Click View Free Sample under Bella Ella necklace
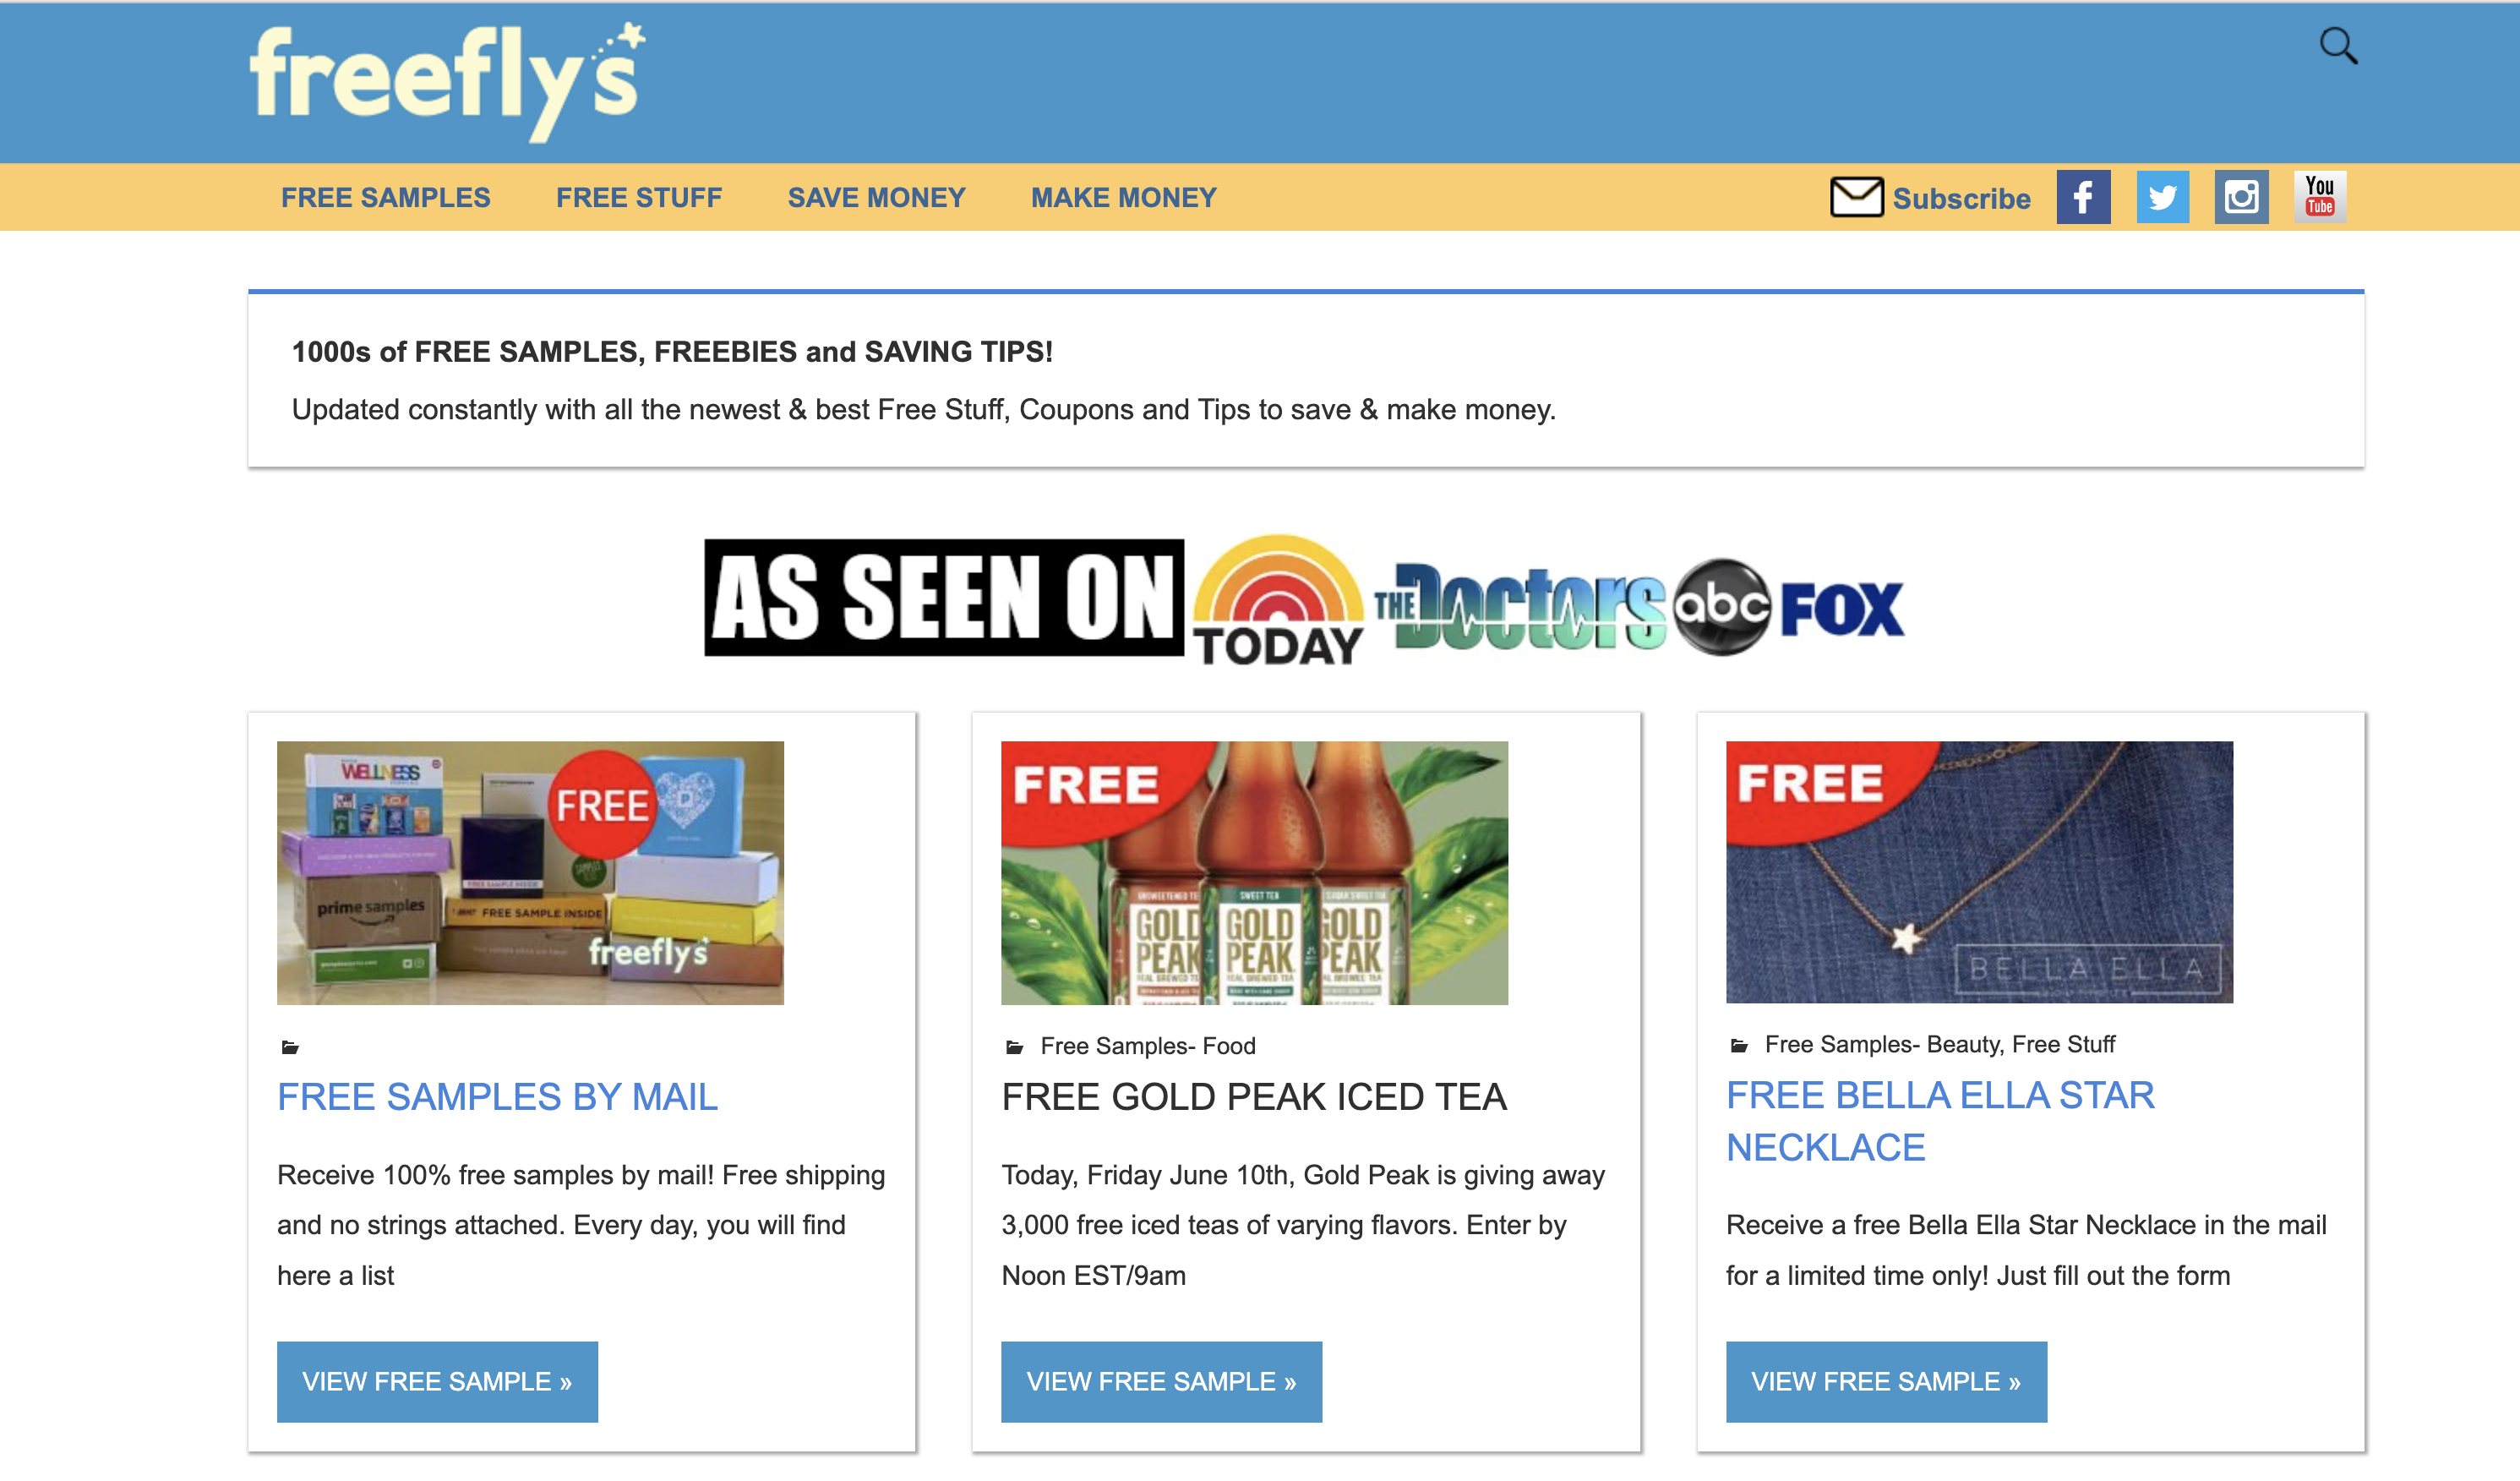This screenshot has width=2520, height=1481. coord(1886,1381)
